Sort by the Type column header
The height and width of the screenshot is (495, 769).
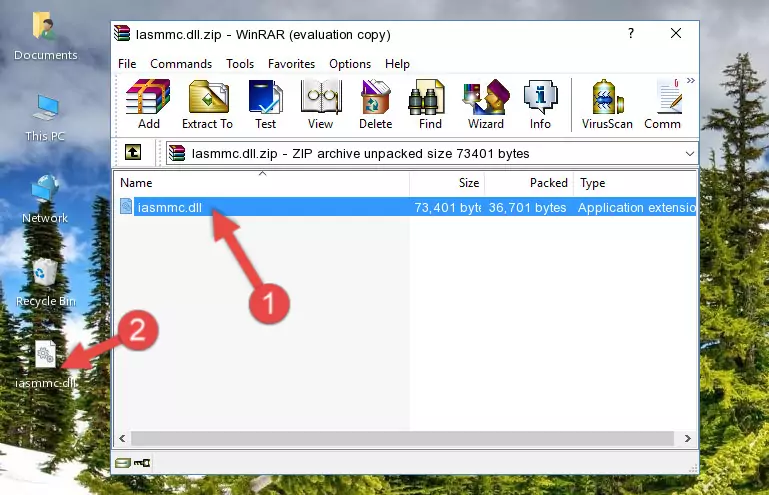(x=635, y=182)
